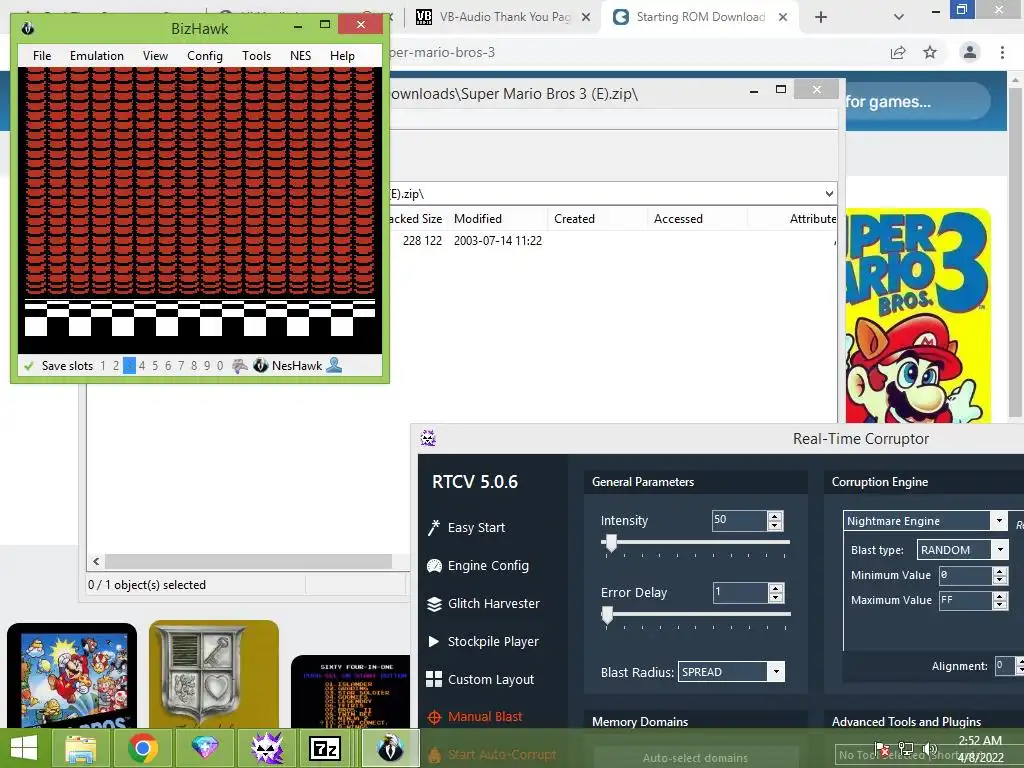Open the Chrome profile avatar icon
This screenshot has width=1024, height=768.
click(x=970, y=52)
